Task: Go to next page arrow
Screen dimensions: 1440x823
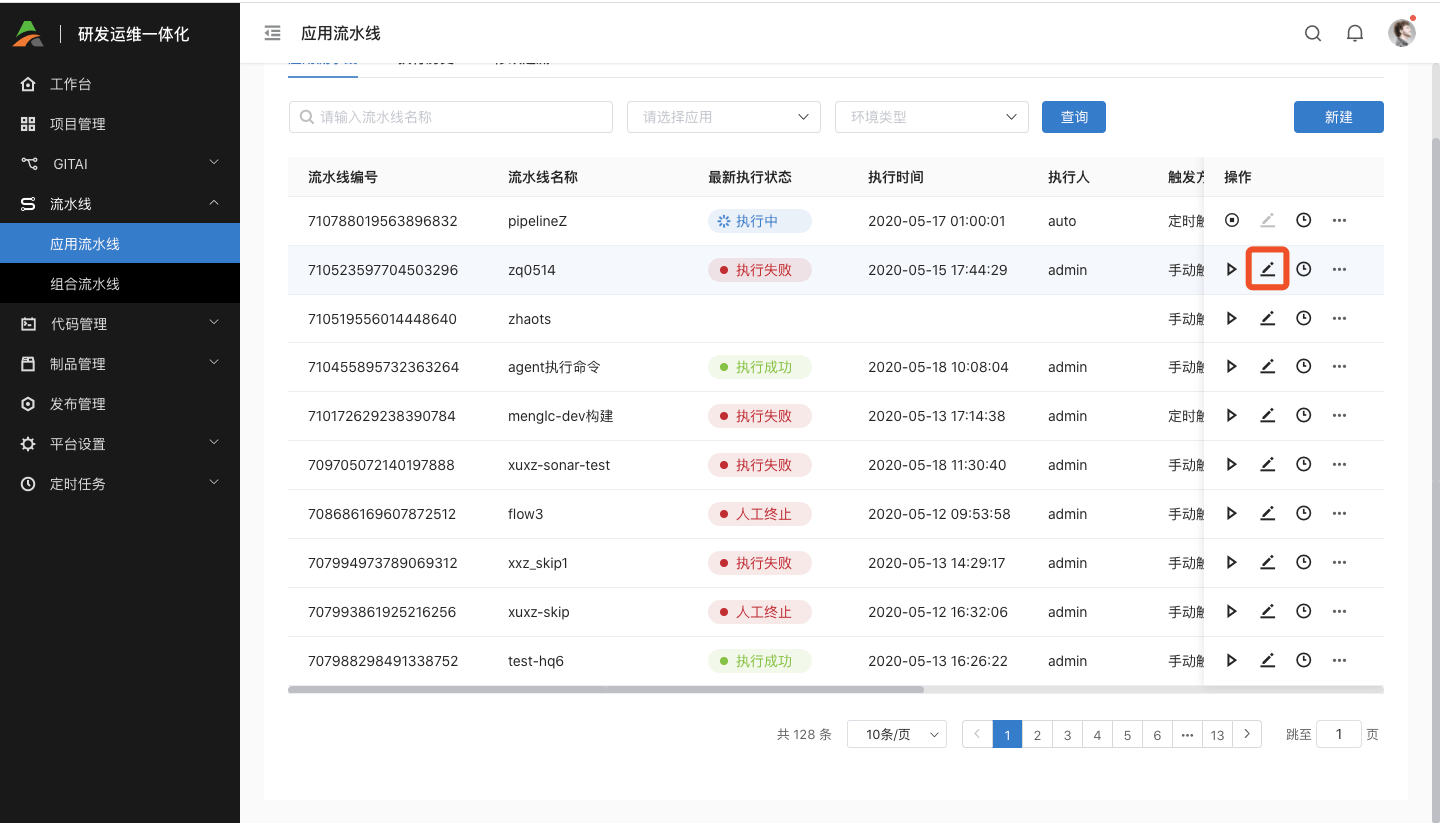Action: 1247,734
